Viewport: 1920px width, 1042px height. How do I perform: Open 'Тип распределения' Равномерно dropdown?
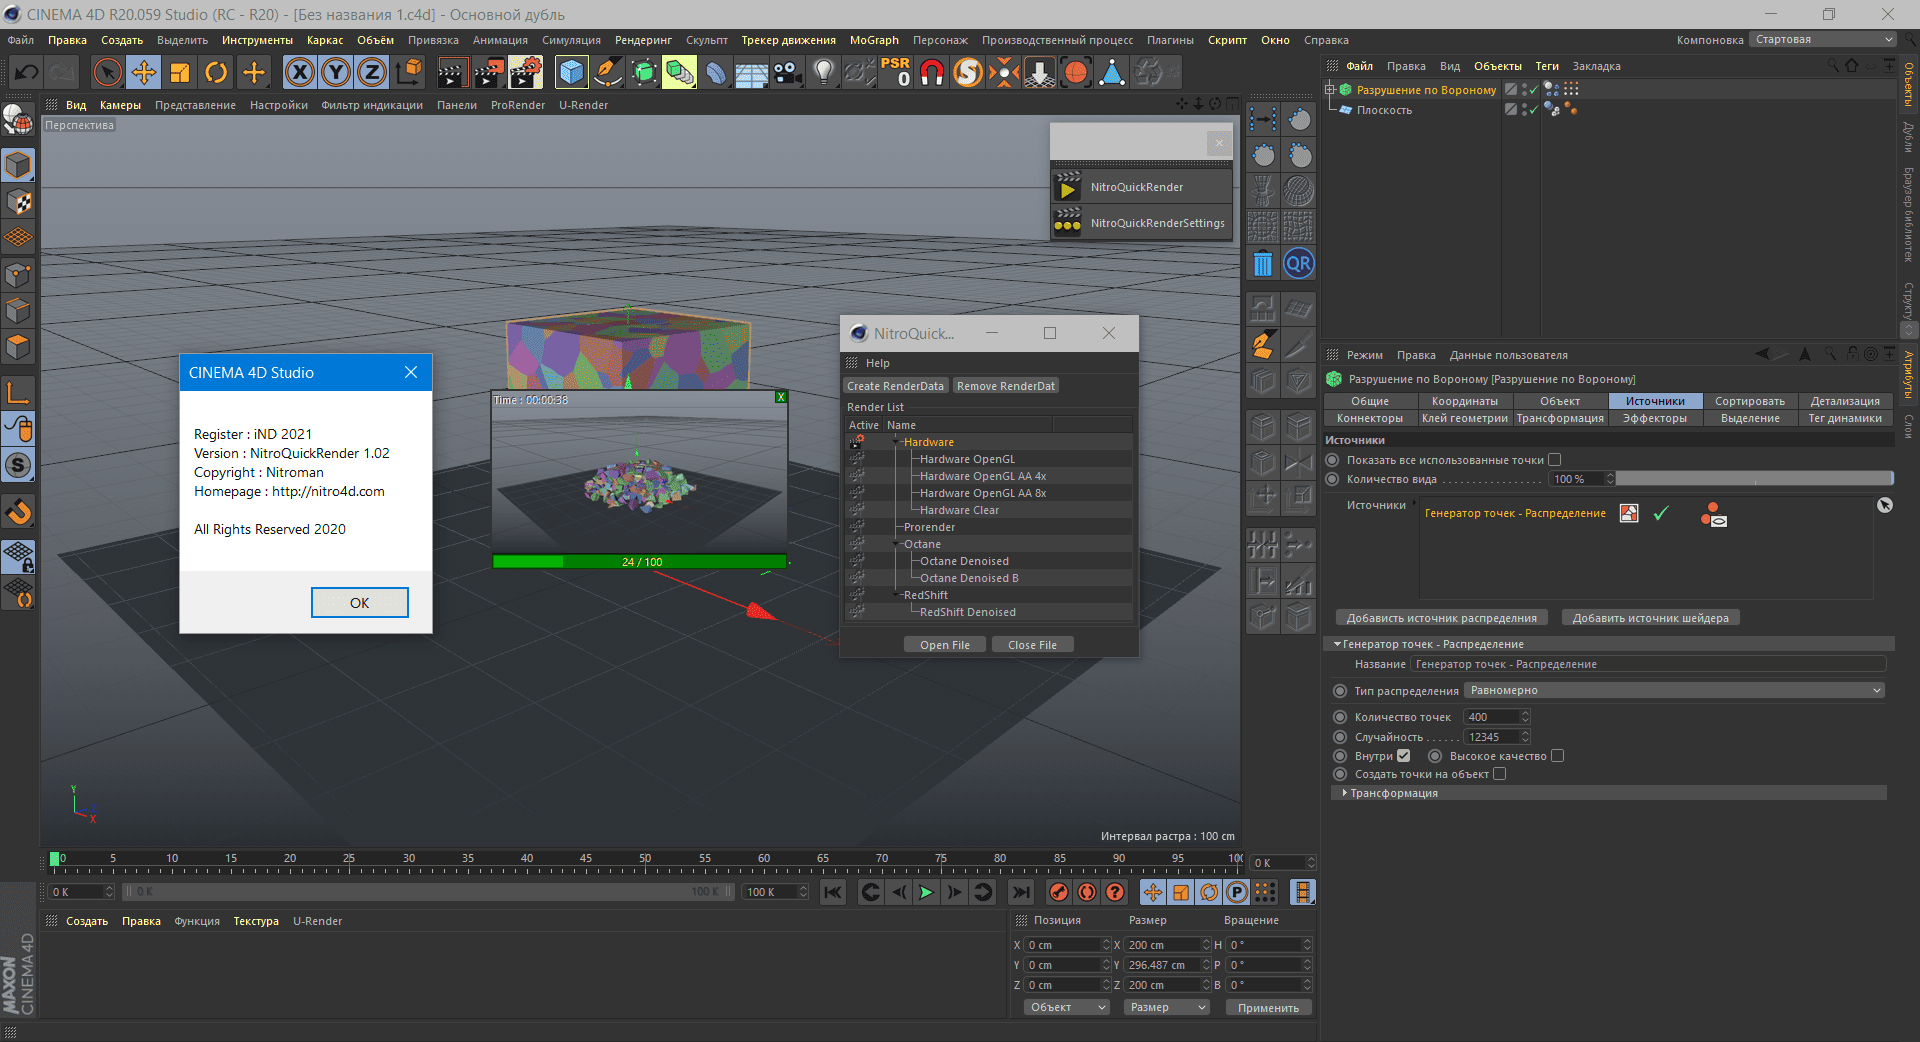(x=1674, y=691)
